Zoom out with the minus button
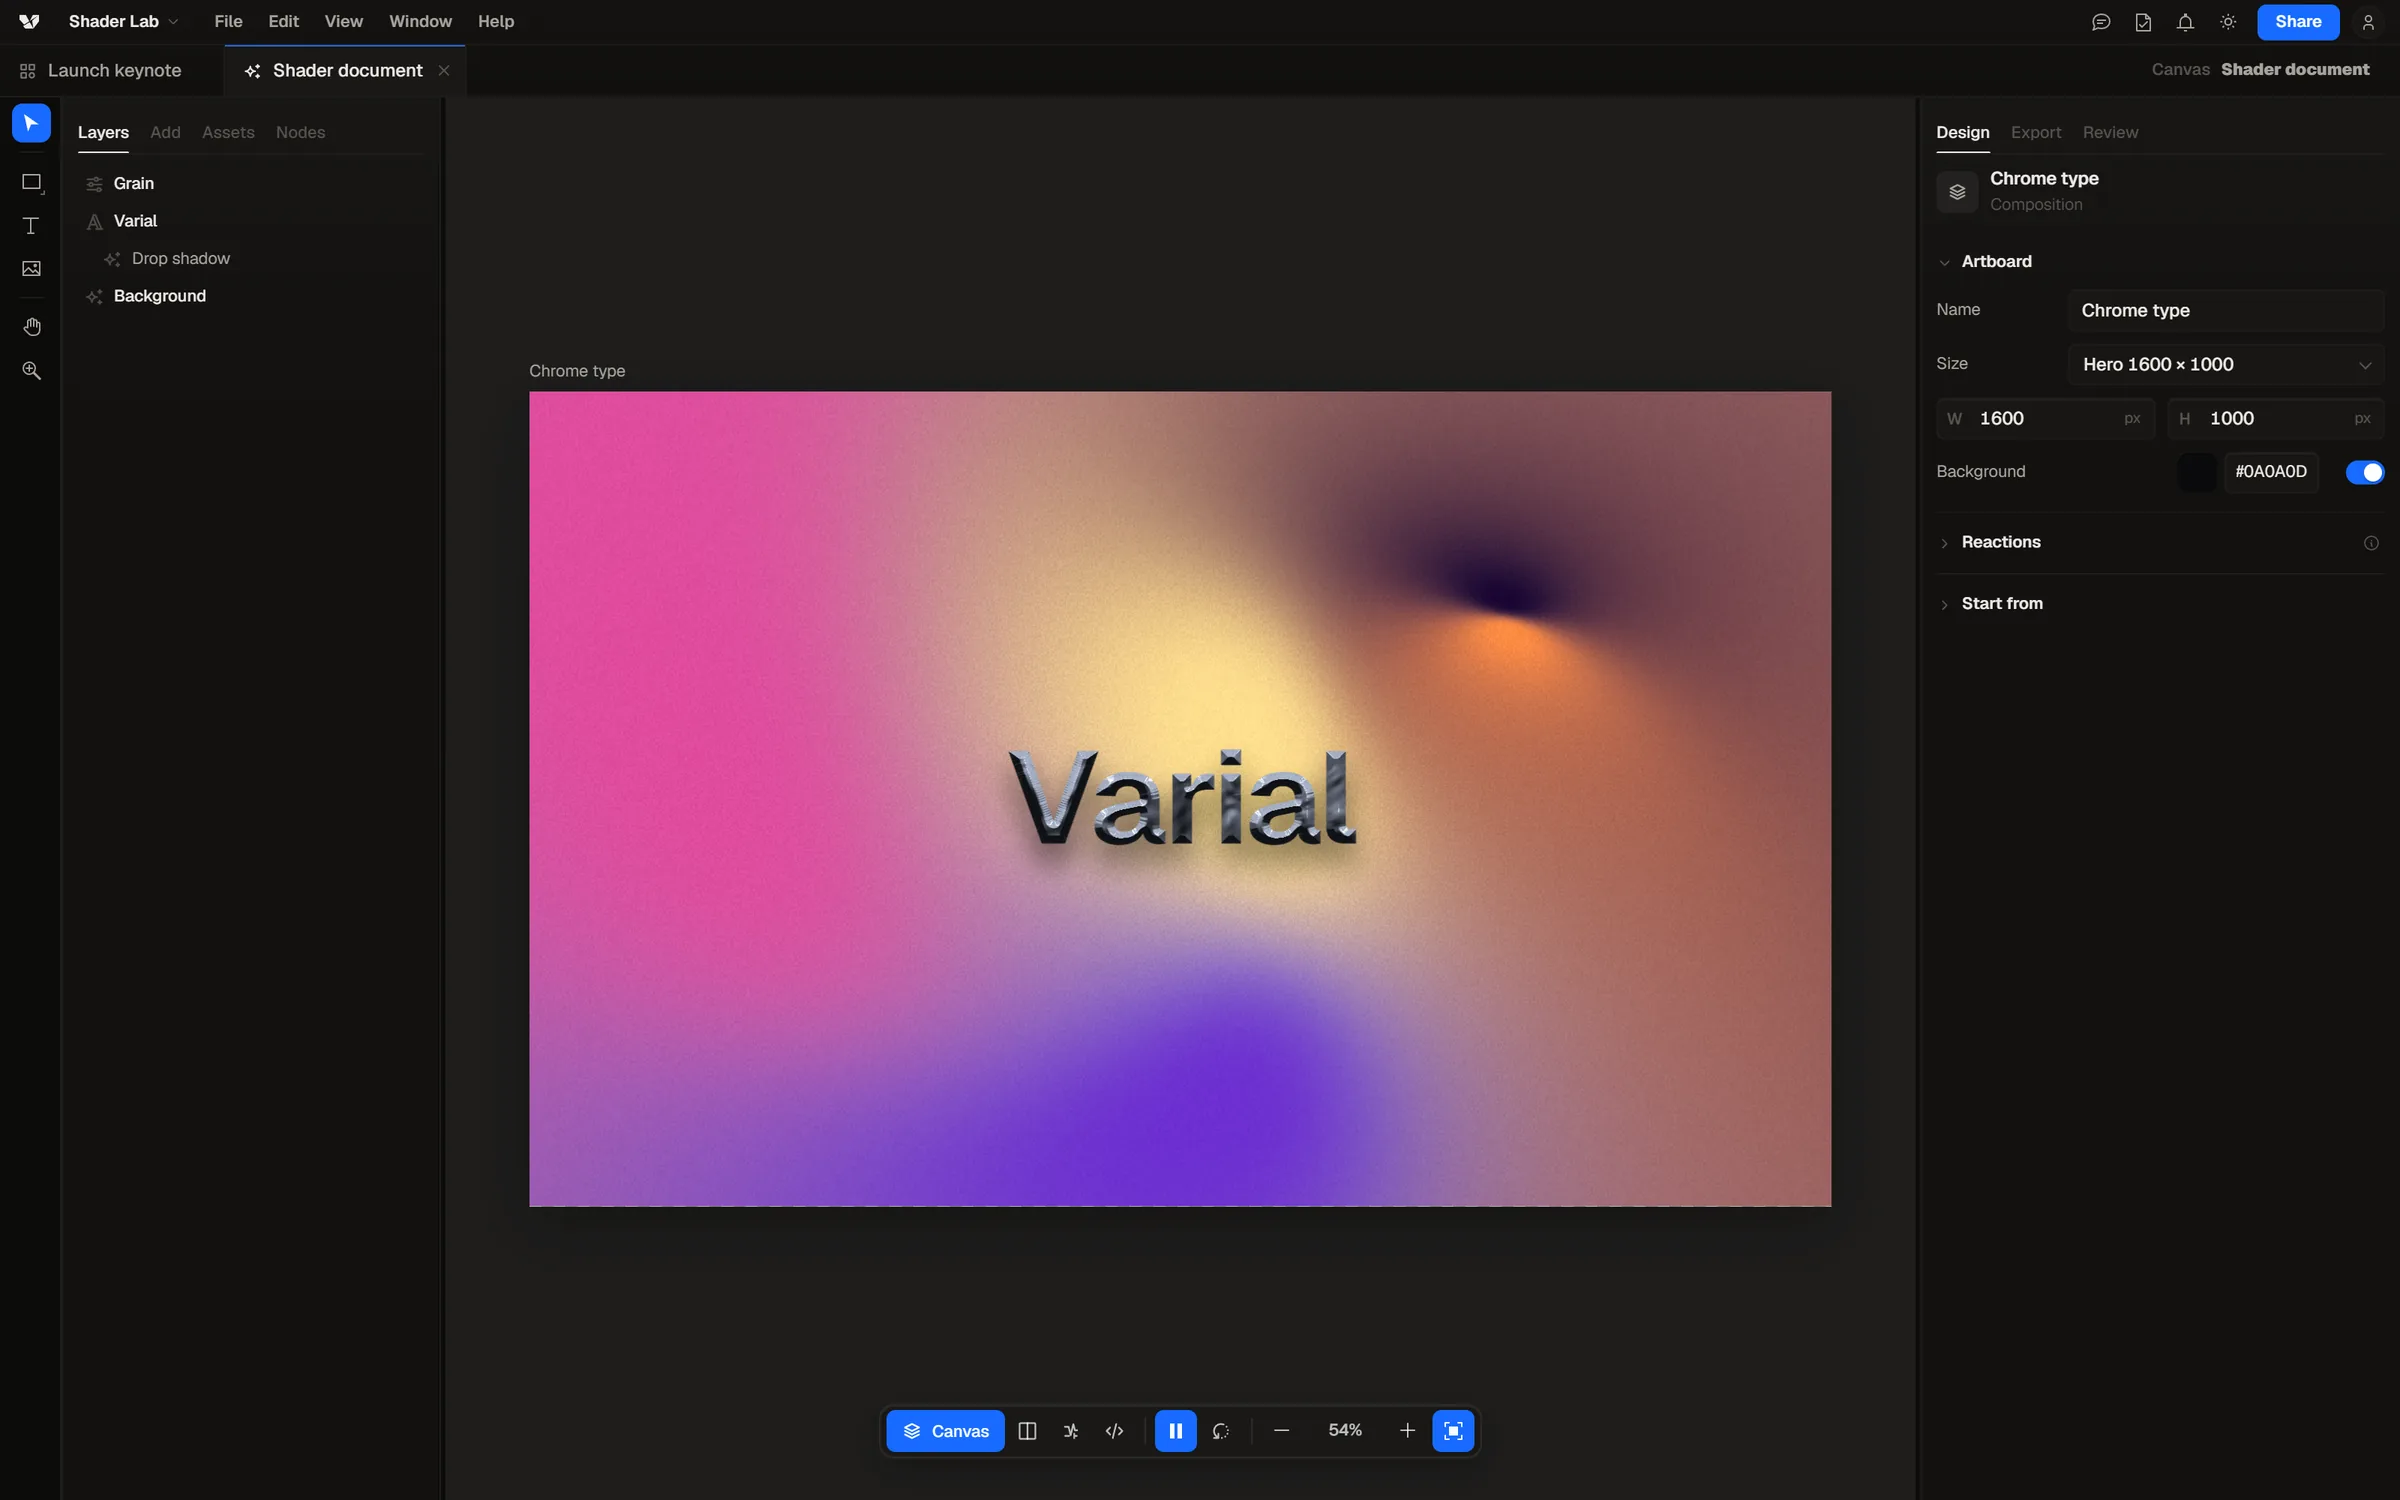2400x1500 pixels. [x=1281, y=1431]
